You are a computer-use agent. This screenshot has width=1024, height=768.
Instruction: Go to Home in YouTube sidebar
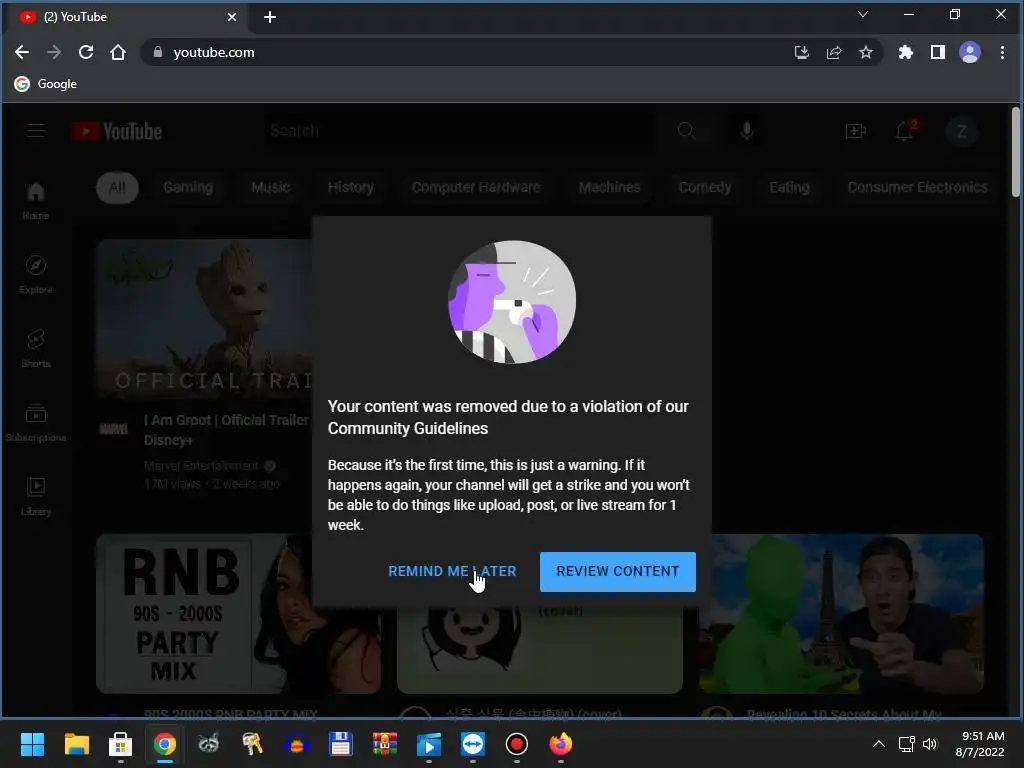pyautogui.click(x=36, y=200)
